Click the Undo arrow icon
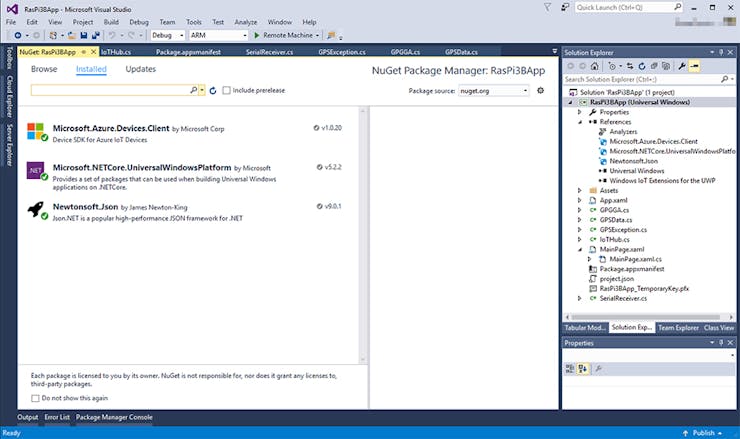 [112, 35]
